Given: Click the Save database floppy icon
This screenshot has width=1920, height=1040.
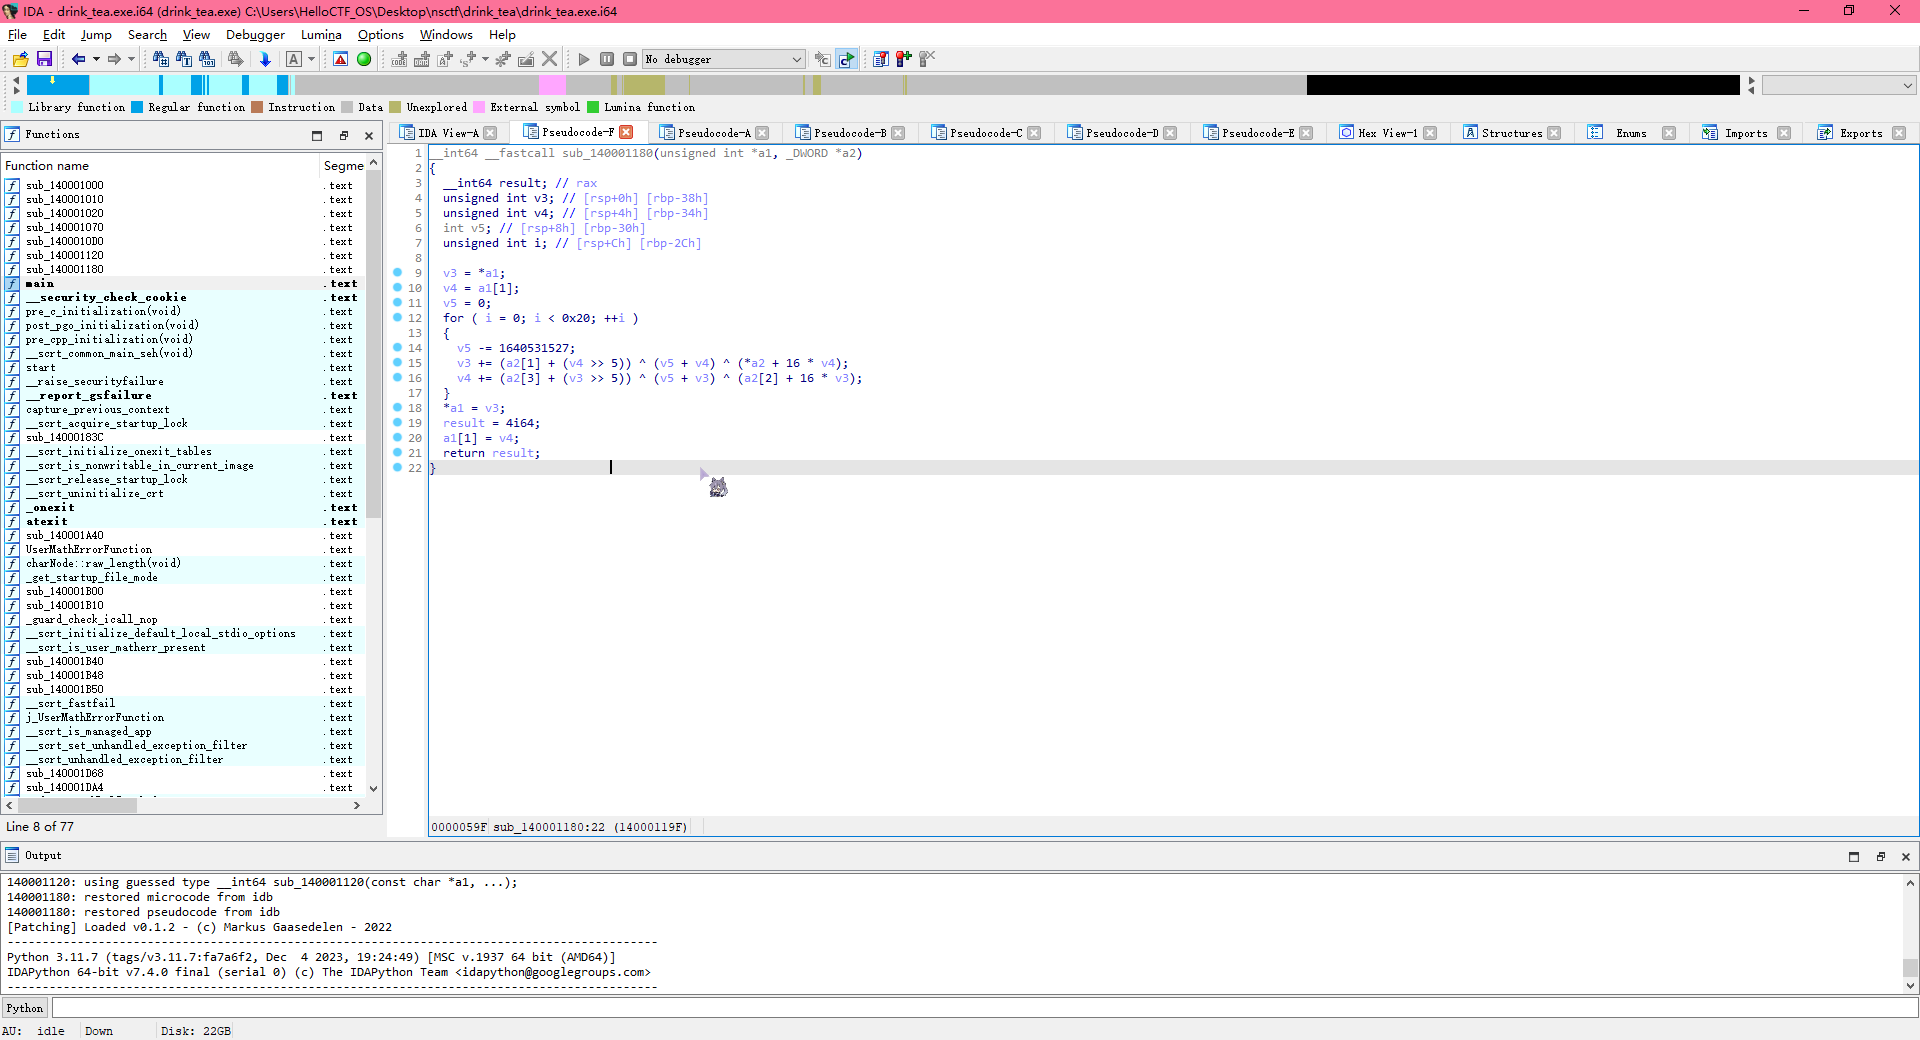Looking at the screenshot, I should pos(44,60).
